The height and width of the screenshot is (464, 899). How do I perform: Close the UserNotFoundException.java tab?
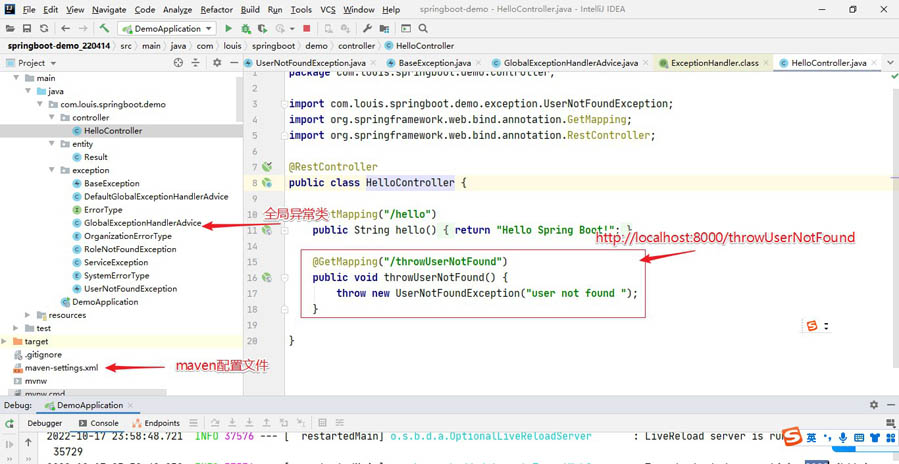pyautogui.click(x=373, y=63)
